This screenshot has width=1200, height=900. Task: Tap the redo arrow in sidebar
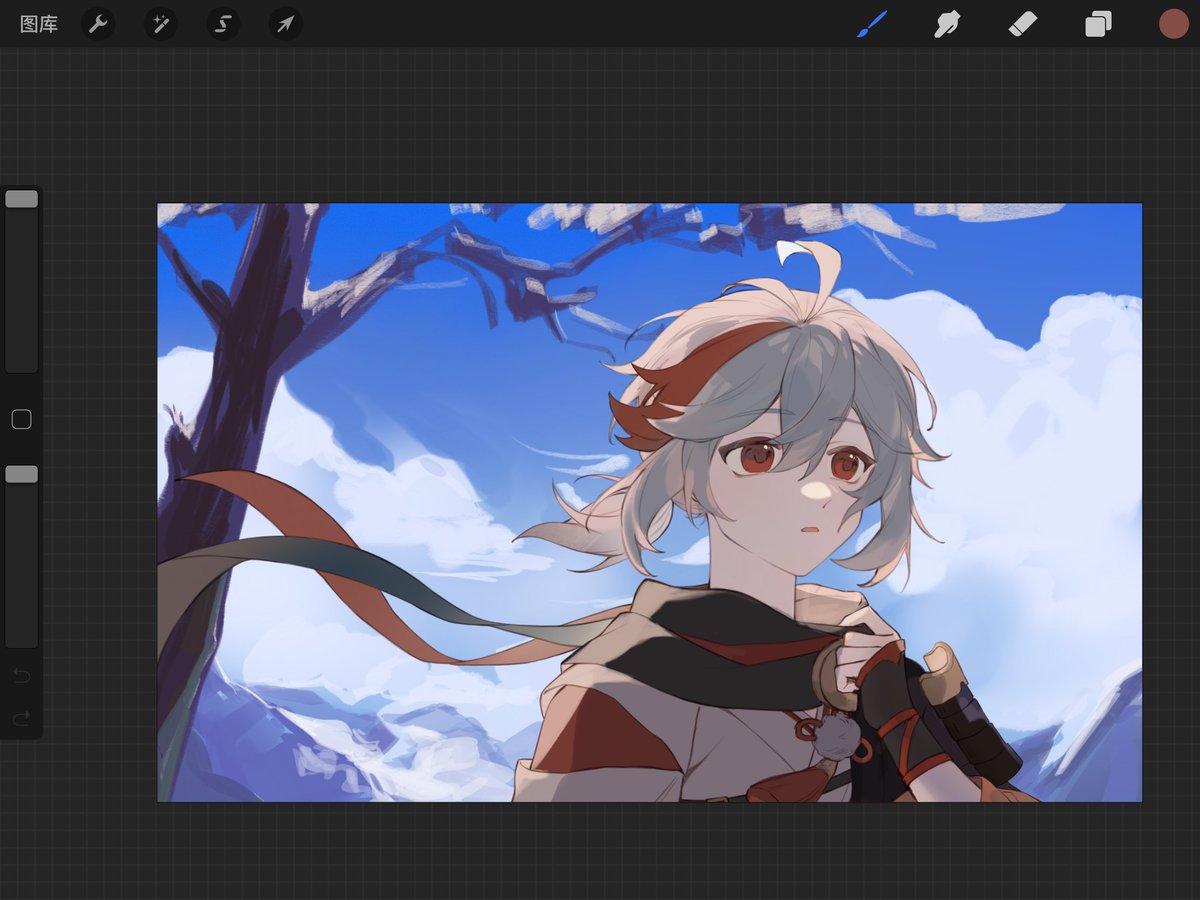pyautogui.click(x=21, y=719)
